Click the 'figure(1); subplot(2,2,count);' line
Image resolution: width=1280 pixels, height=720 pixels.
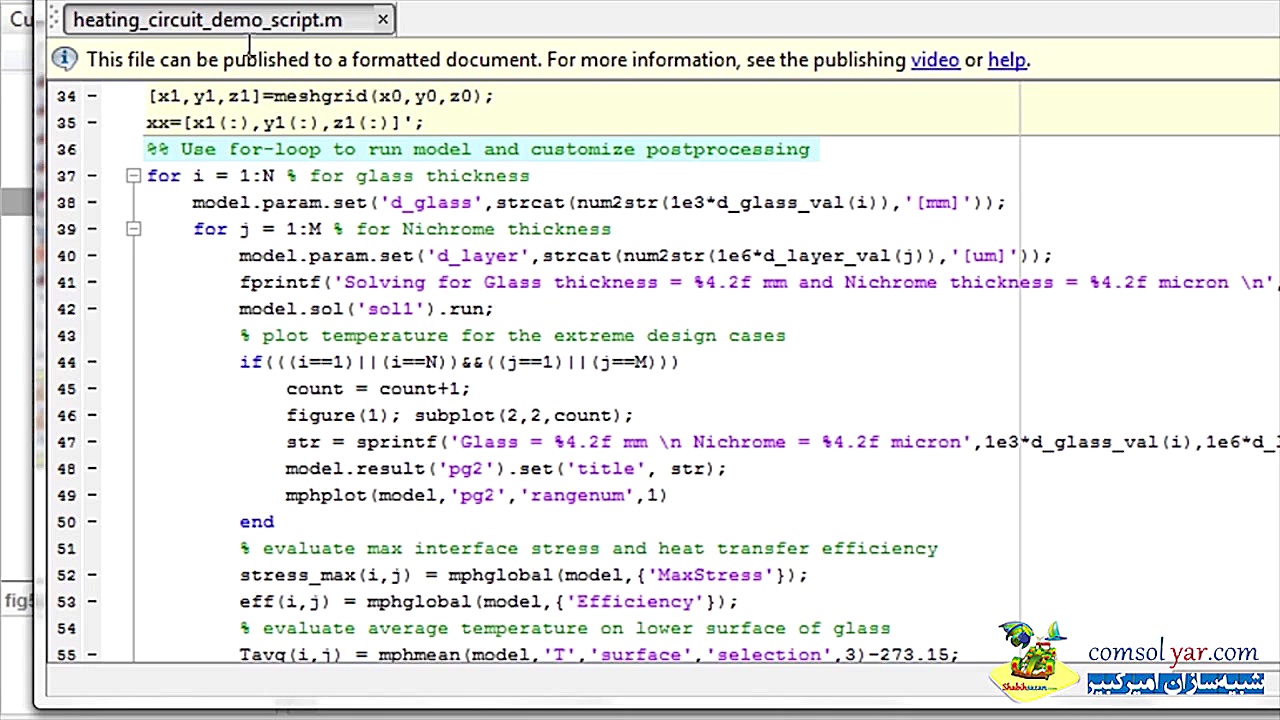(460, 416)
